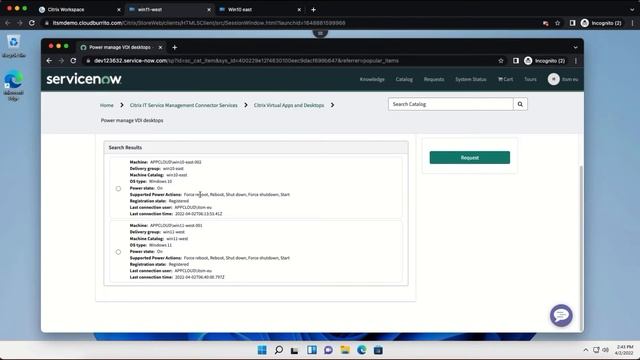Click the user avatar in ServiceNow header
Viewport: 640px width, 360px height.
[x=553, y=79]
